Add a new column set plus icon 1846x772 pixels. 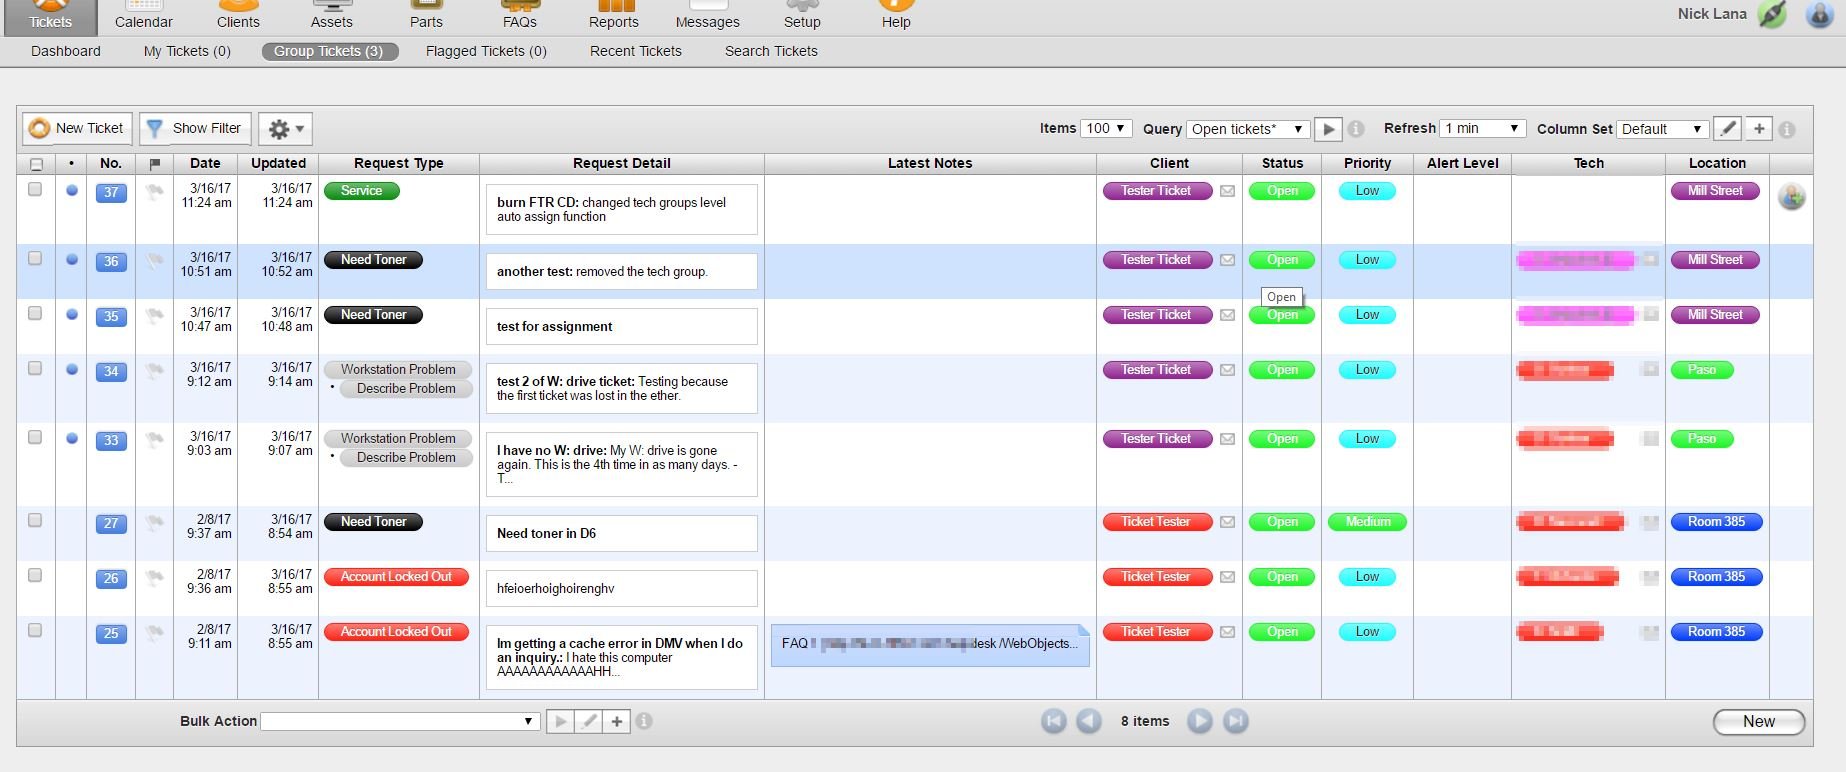click(x=1759, y=128)
